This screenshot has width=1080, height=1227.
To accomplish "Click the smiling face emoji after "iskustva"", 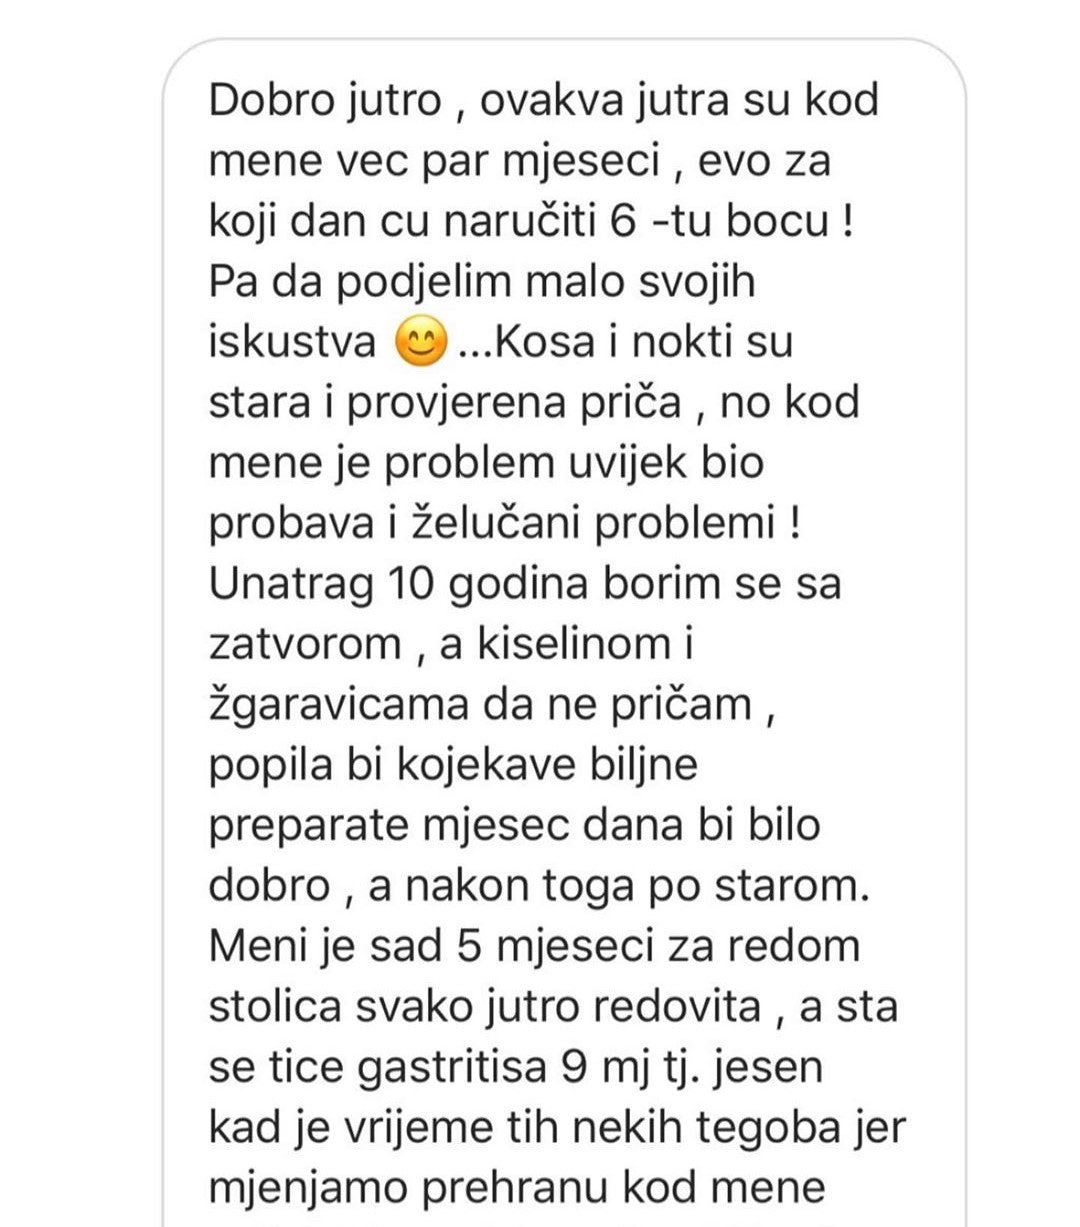I will tap(421, 343).
